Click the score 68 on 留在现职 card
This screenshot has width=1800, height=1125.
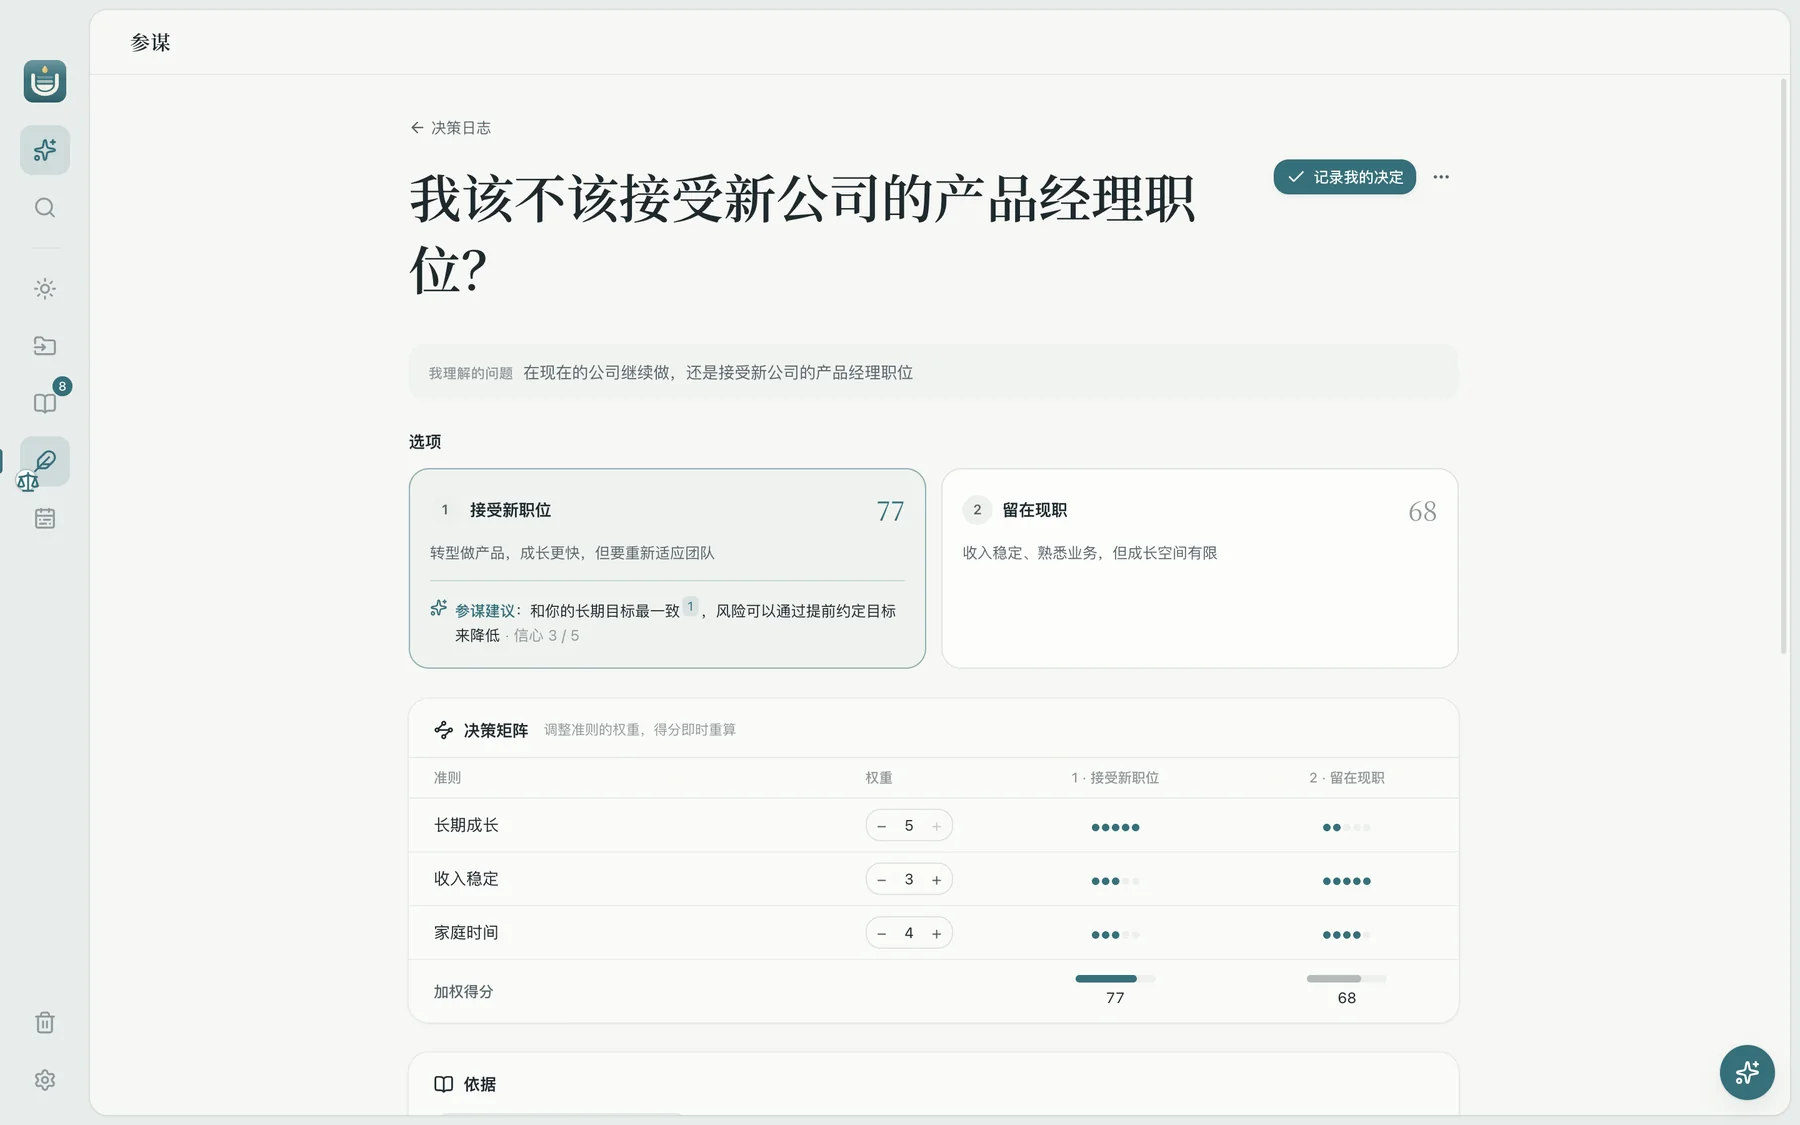[1422, 511]
